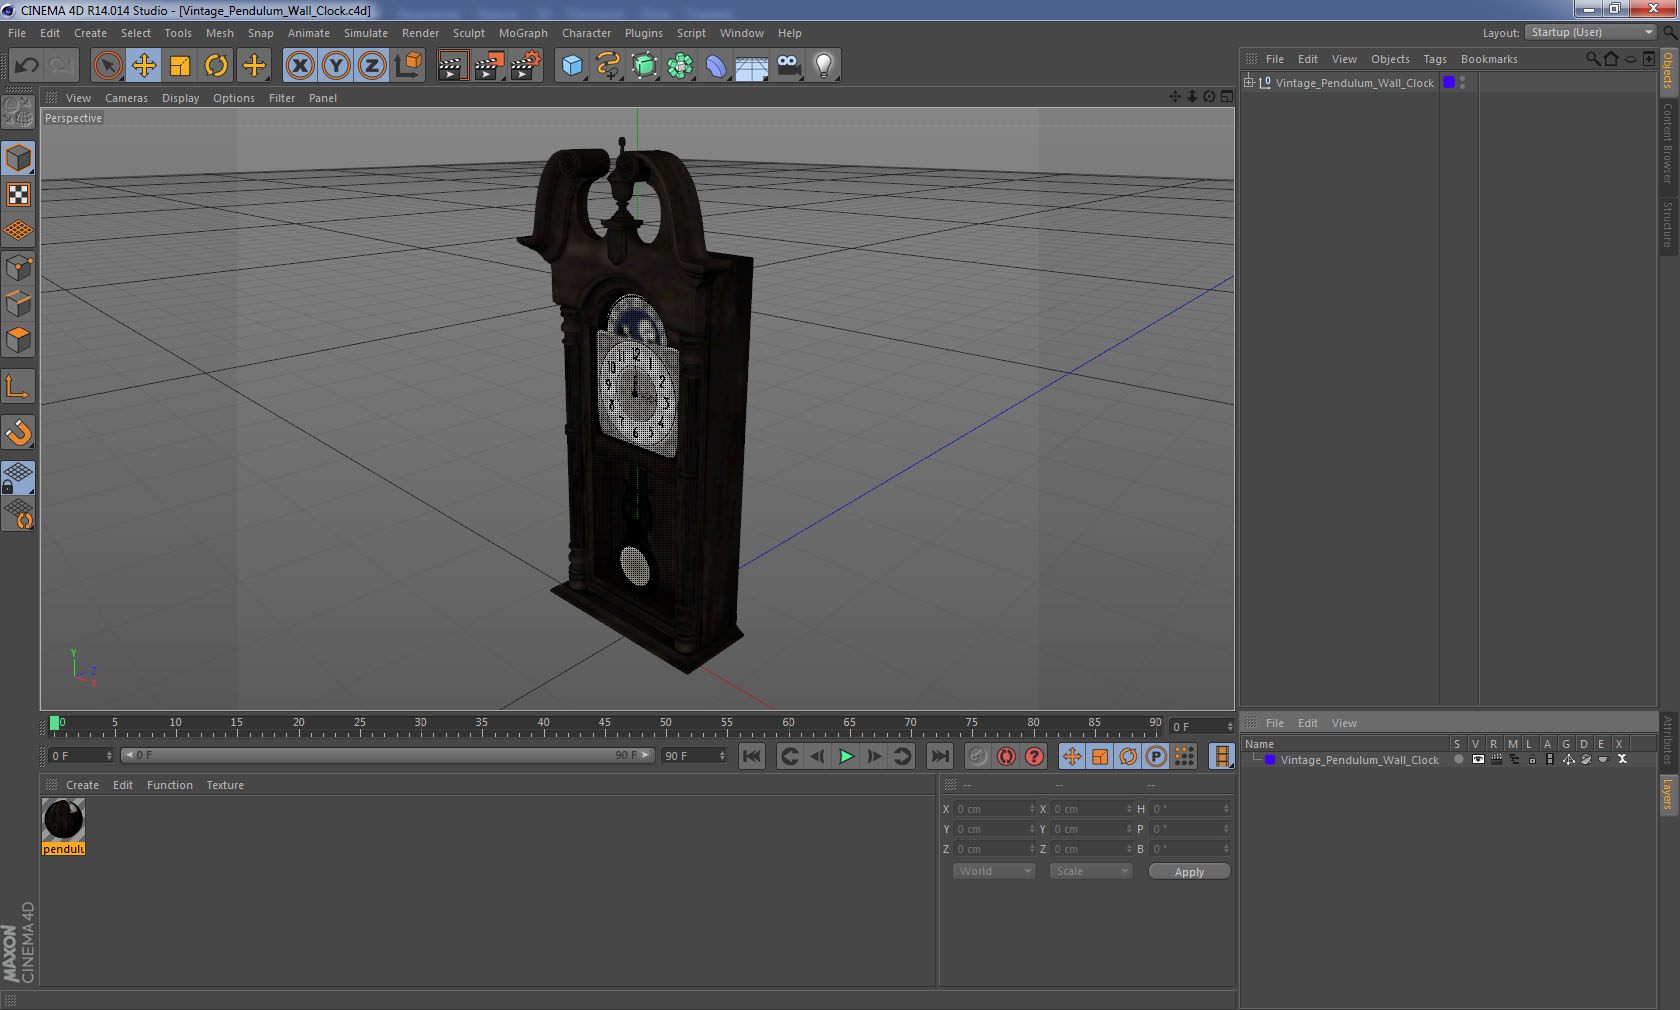The width and height of the screenshot is (1680, 1010).
Task: Enable the Axis mode tool
Action: coord(18,387)
